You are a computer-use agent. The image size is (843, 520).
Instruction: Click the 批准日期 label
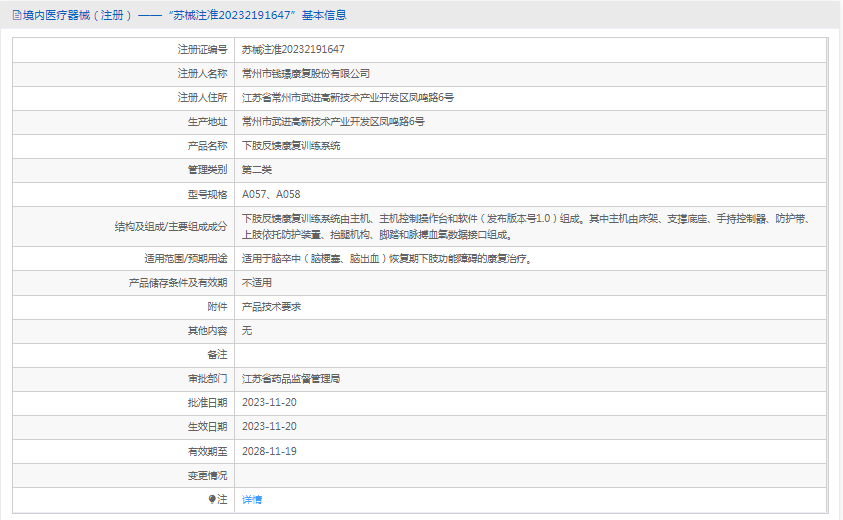tap(207, 403)
